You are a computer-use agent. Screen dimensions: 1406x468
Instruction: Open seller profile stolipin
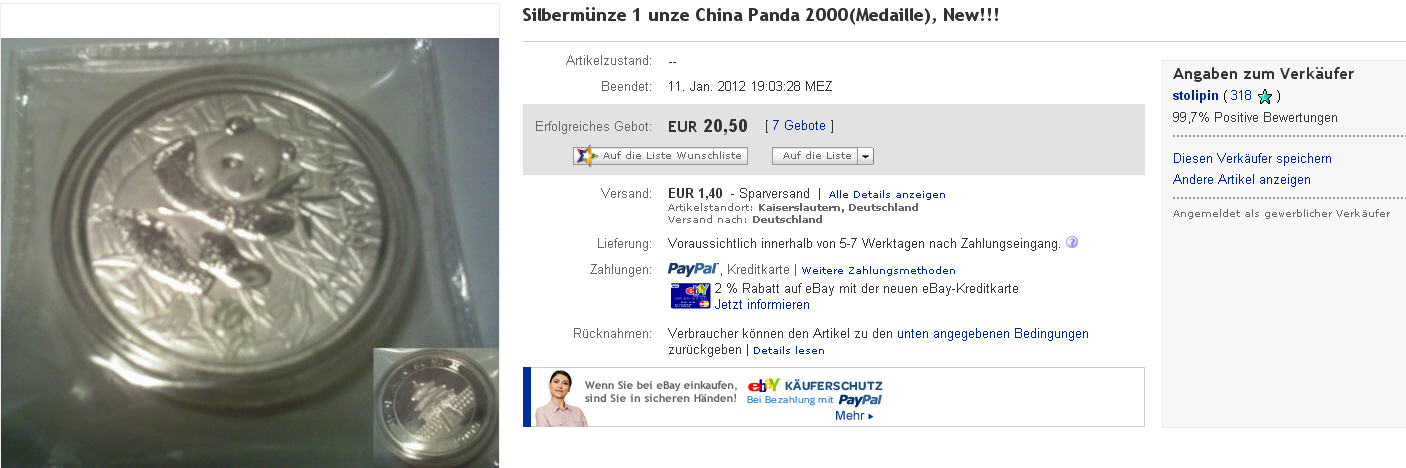pyautogui.click(x=1195, y=96)
